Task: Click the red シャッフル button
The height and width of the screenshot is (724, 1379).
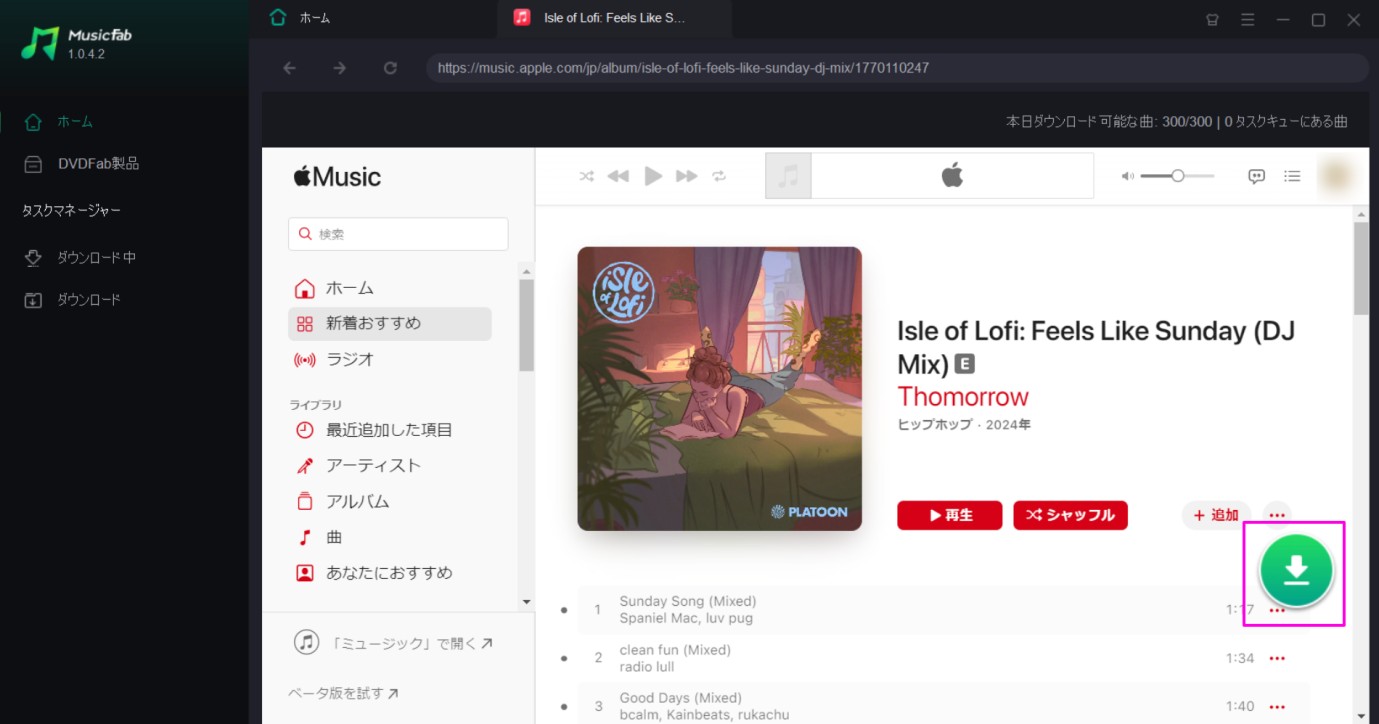Action: (x=1071, y=515)
